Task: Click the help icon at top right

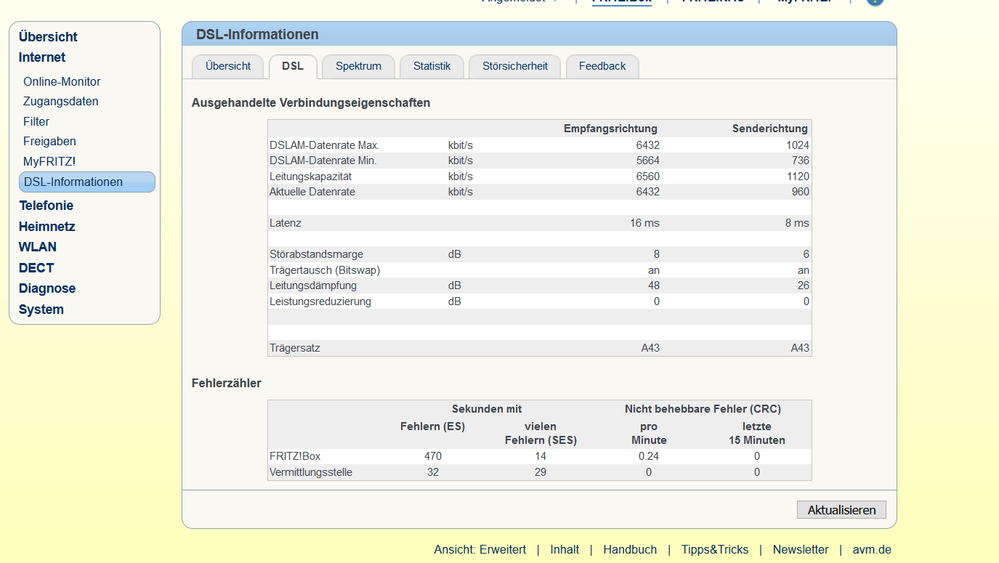Action: click(x=875, y=2)
